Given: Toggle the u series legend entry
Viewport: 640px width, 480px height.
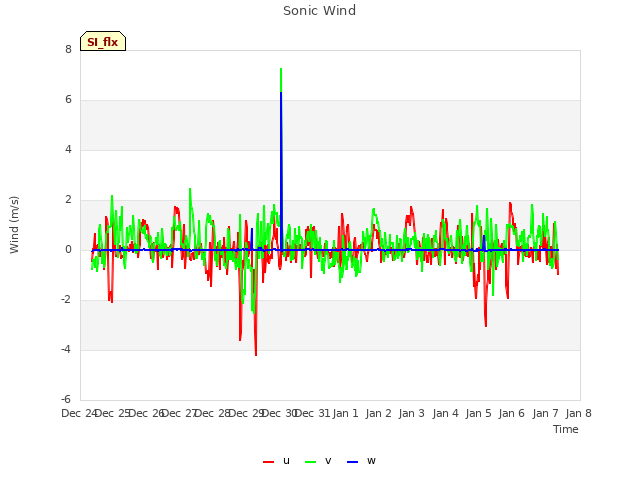Looking at the screenshot, I should 276,461.
